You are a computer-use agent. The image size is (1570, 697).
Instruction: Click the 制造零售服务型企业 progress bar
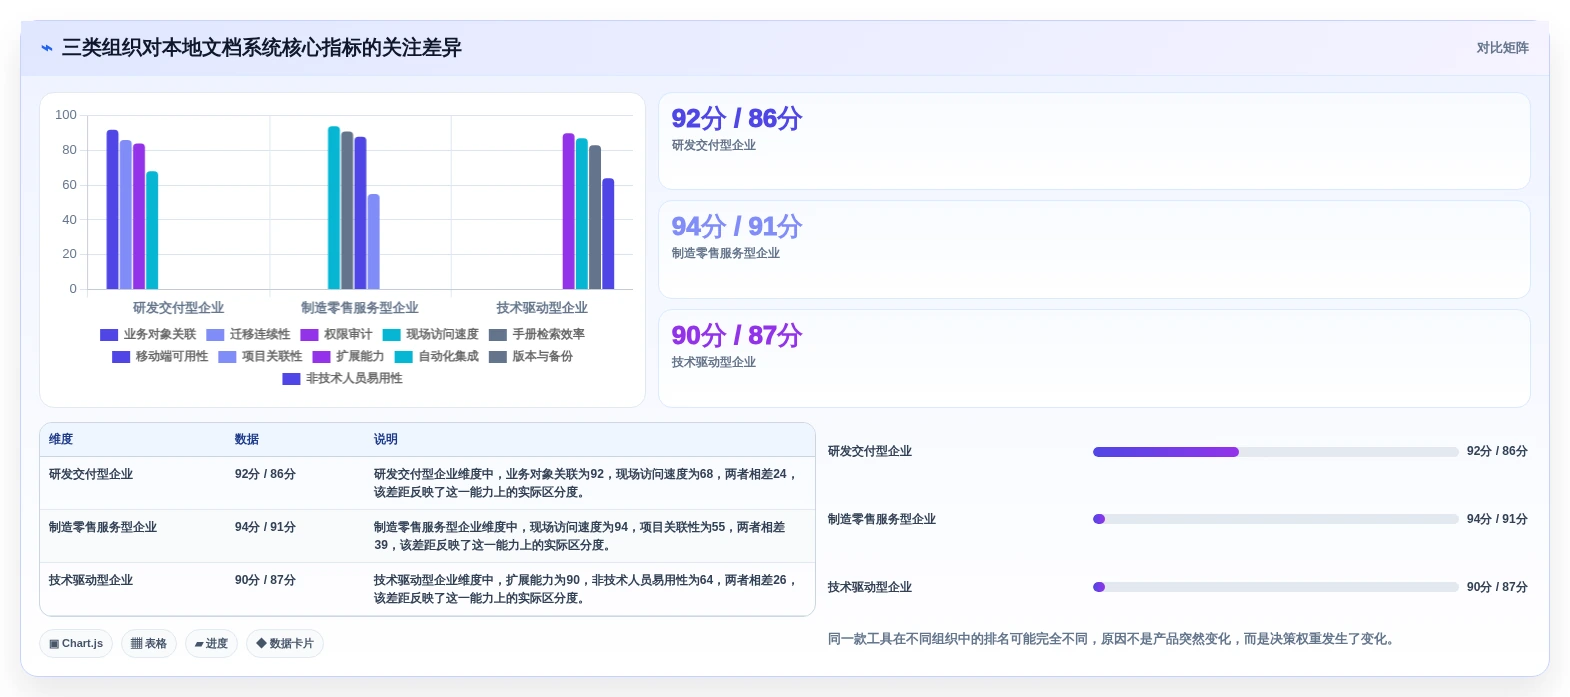point(1275,519)
